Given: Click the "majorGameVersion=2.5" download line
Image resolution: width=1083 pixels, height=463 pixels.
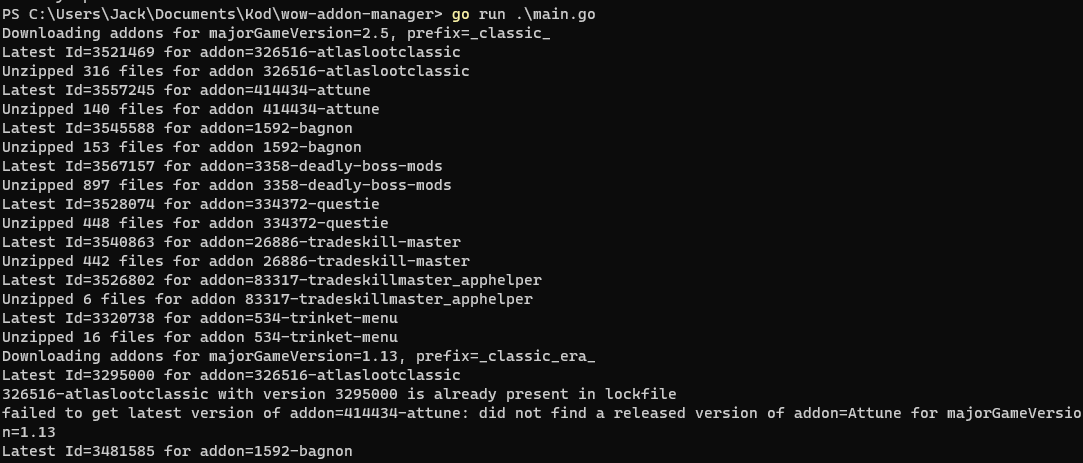Looking at the screenshot, I should coord(276,33).
